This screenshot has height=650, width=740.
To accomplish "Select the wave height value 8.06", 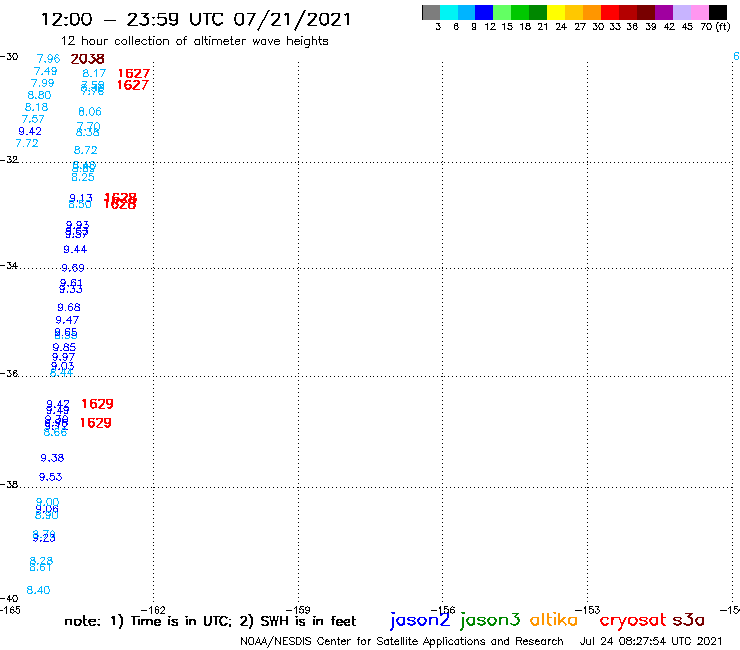I will point(90,112).
